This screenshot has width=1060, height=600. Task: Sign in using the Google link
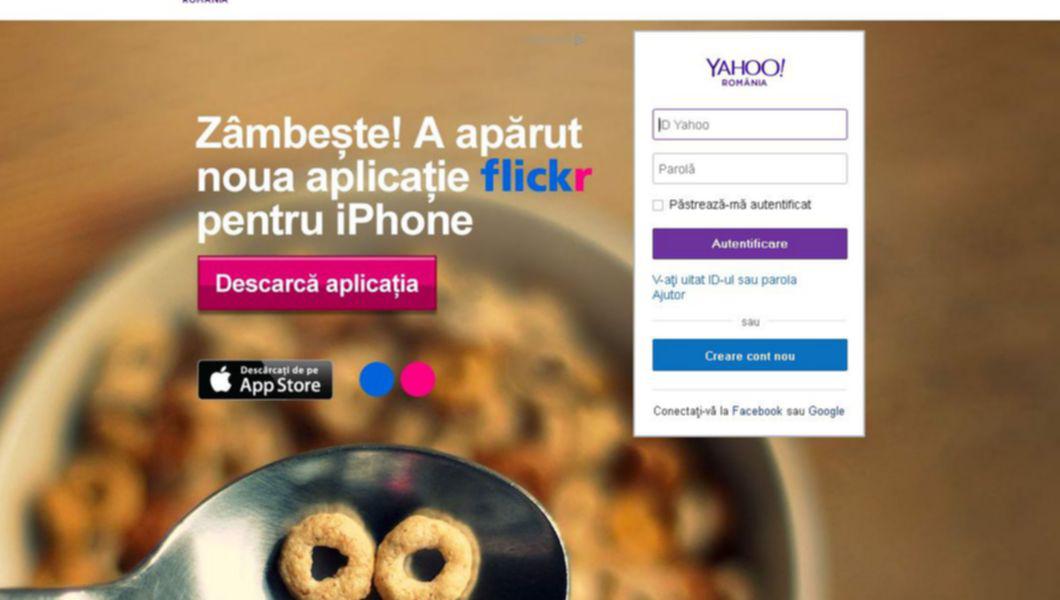pos(826,411)
